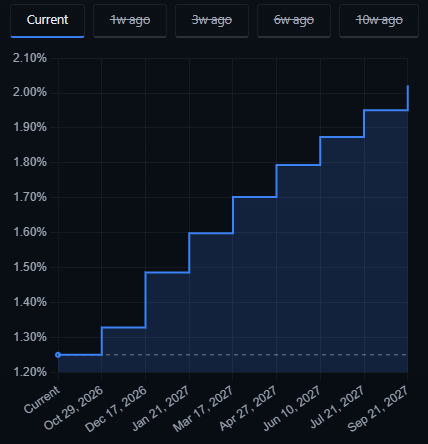Click the 1.50% y-axis label
The width and height of the screenshot is (428, 444).
click(x=30, y=267)
